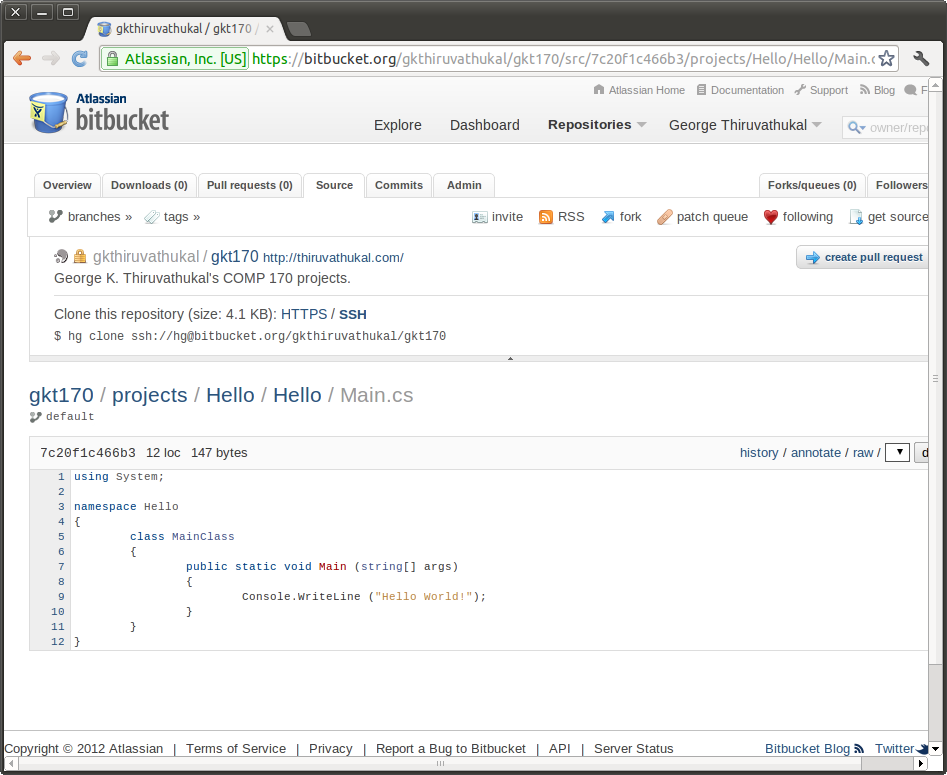Click the following heart icon
This screenshot has height=775, width=947.
(771, 217)
